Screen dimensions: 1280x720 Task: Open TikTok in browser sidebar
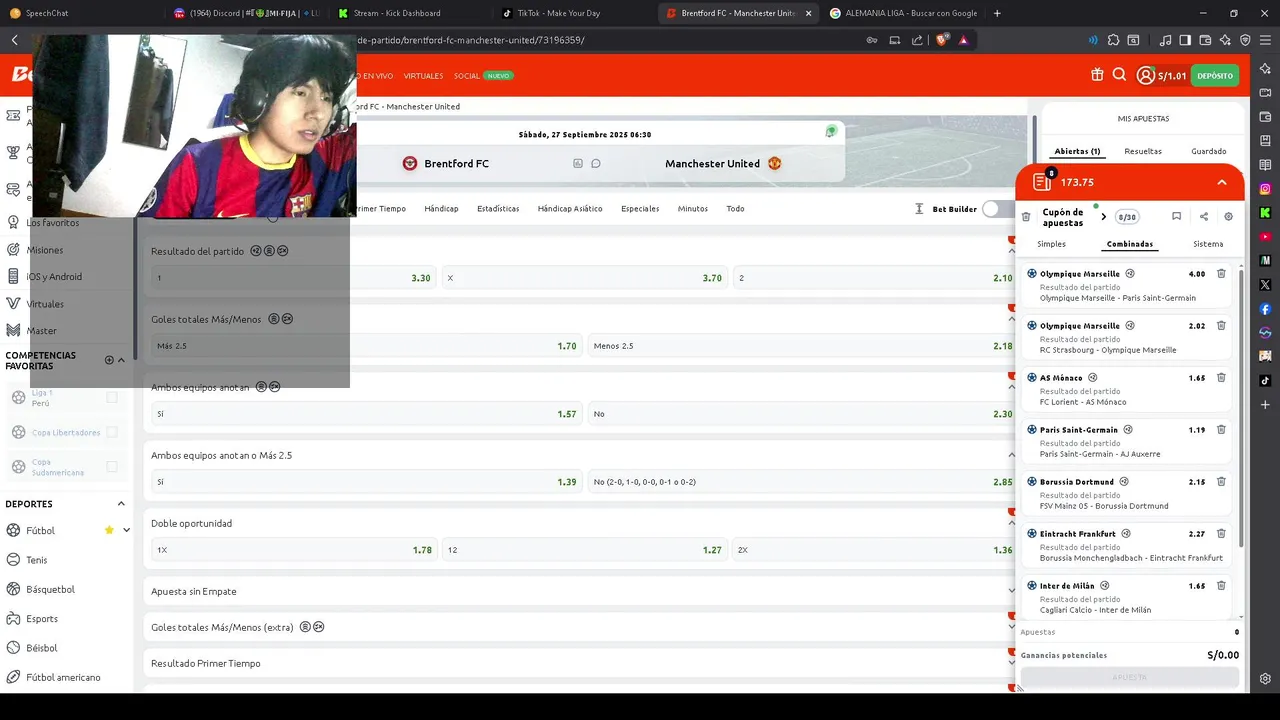[x=1265, y=381]
